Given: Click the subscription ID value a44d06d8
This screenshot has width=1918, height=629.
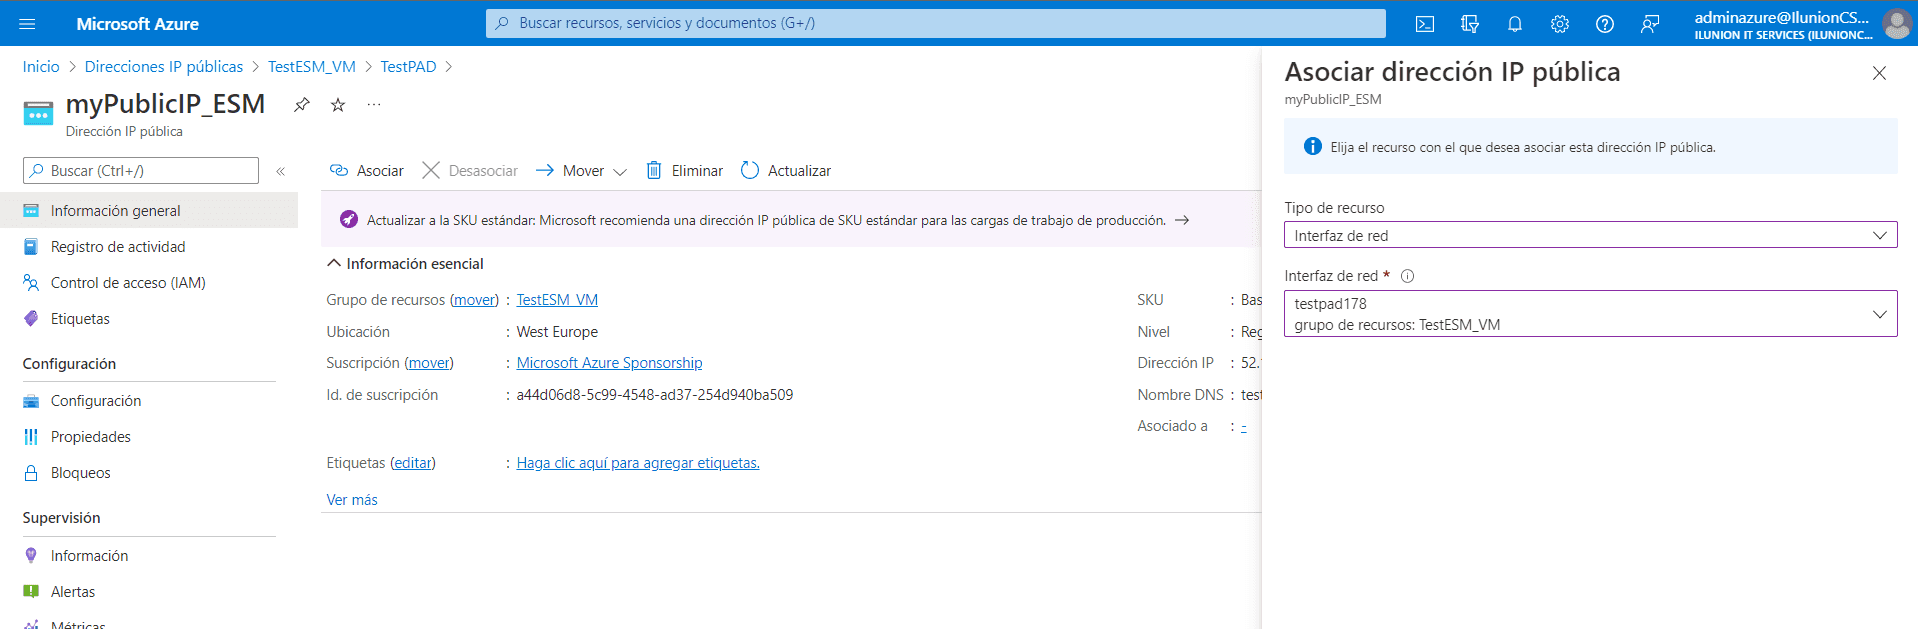Looking at the screenshot, I should 654,395.
